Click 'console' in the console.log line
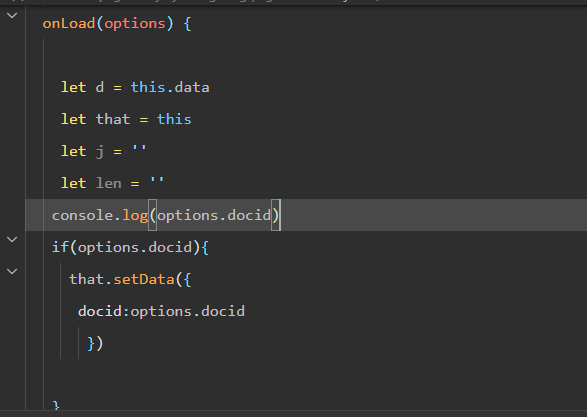Screen dimensions: 587x417 point(82,216)
